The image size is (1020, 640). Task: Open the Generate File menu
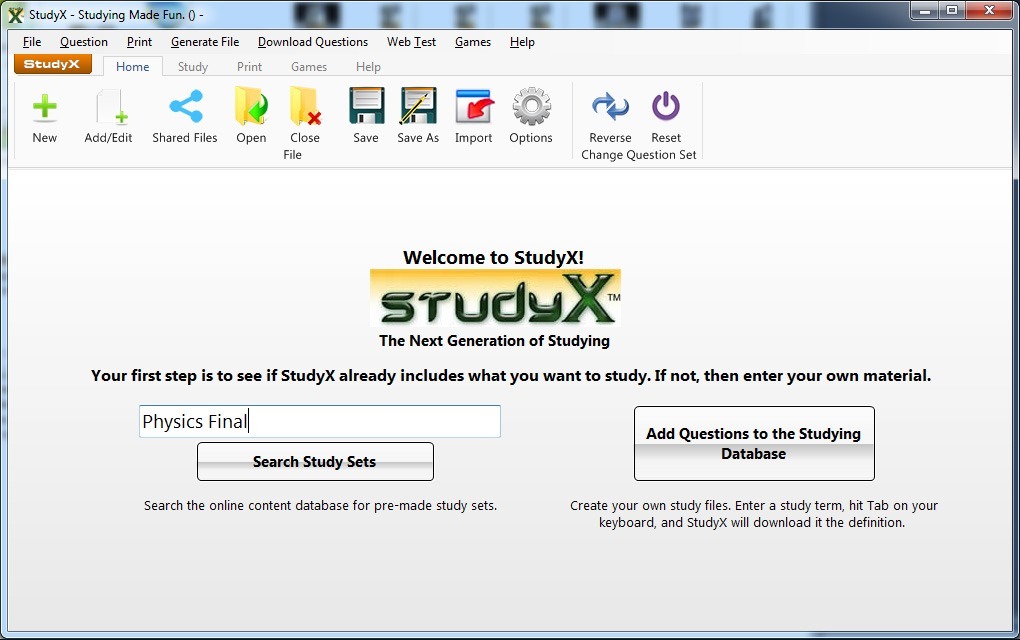(x=205, y=42)
